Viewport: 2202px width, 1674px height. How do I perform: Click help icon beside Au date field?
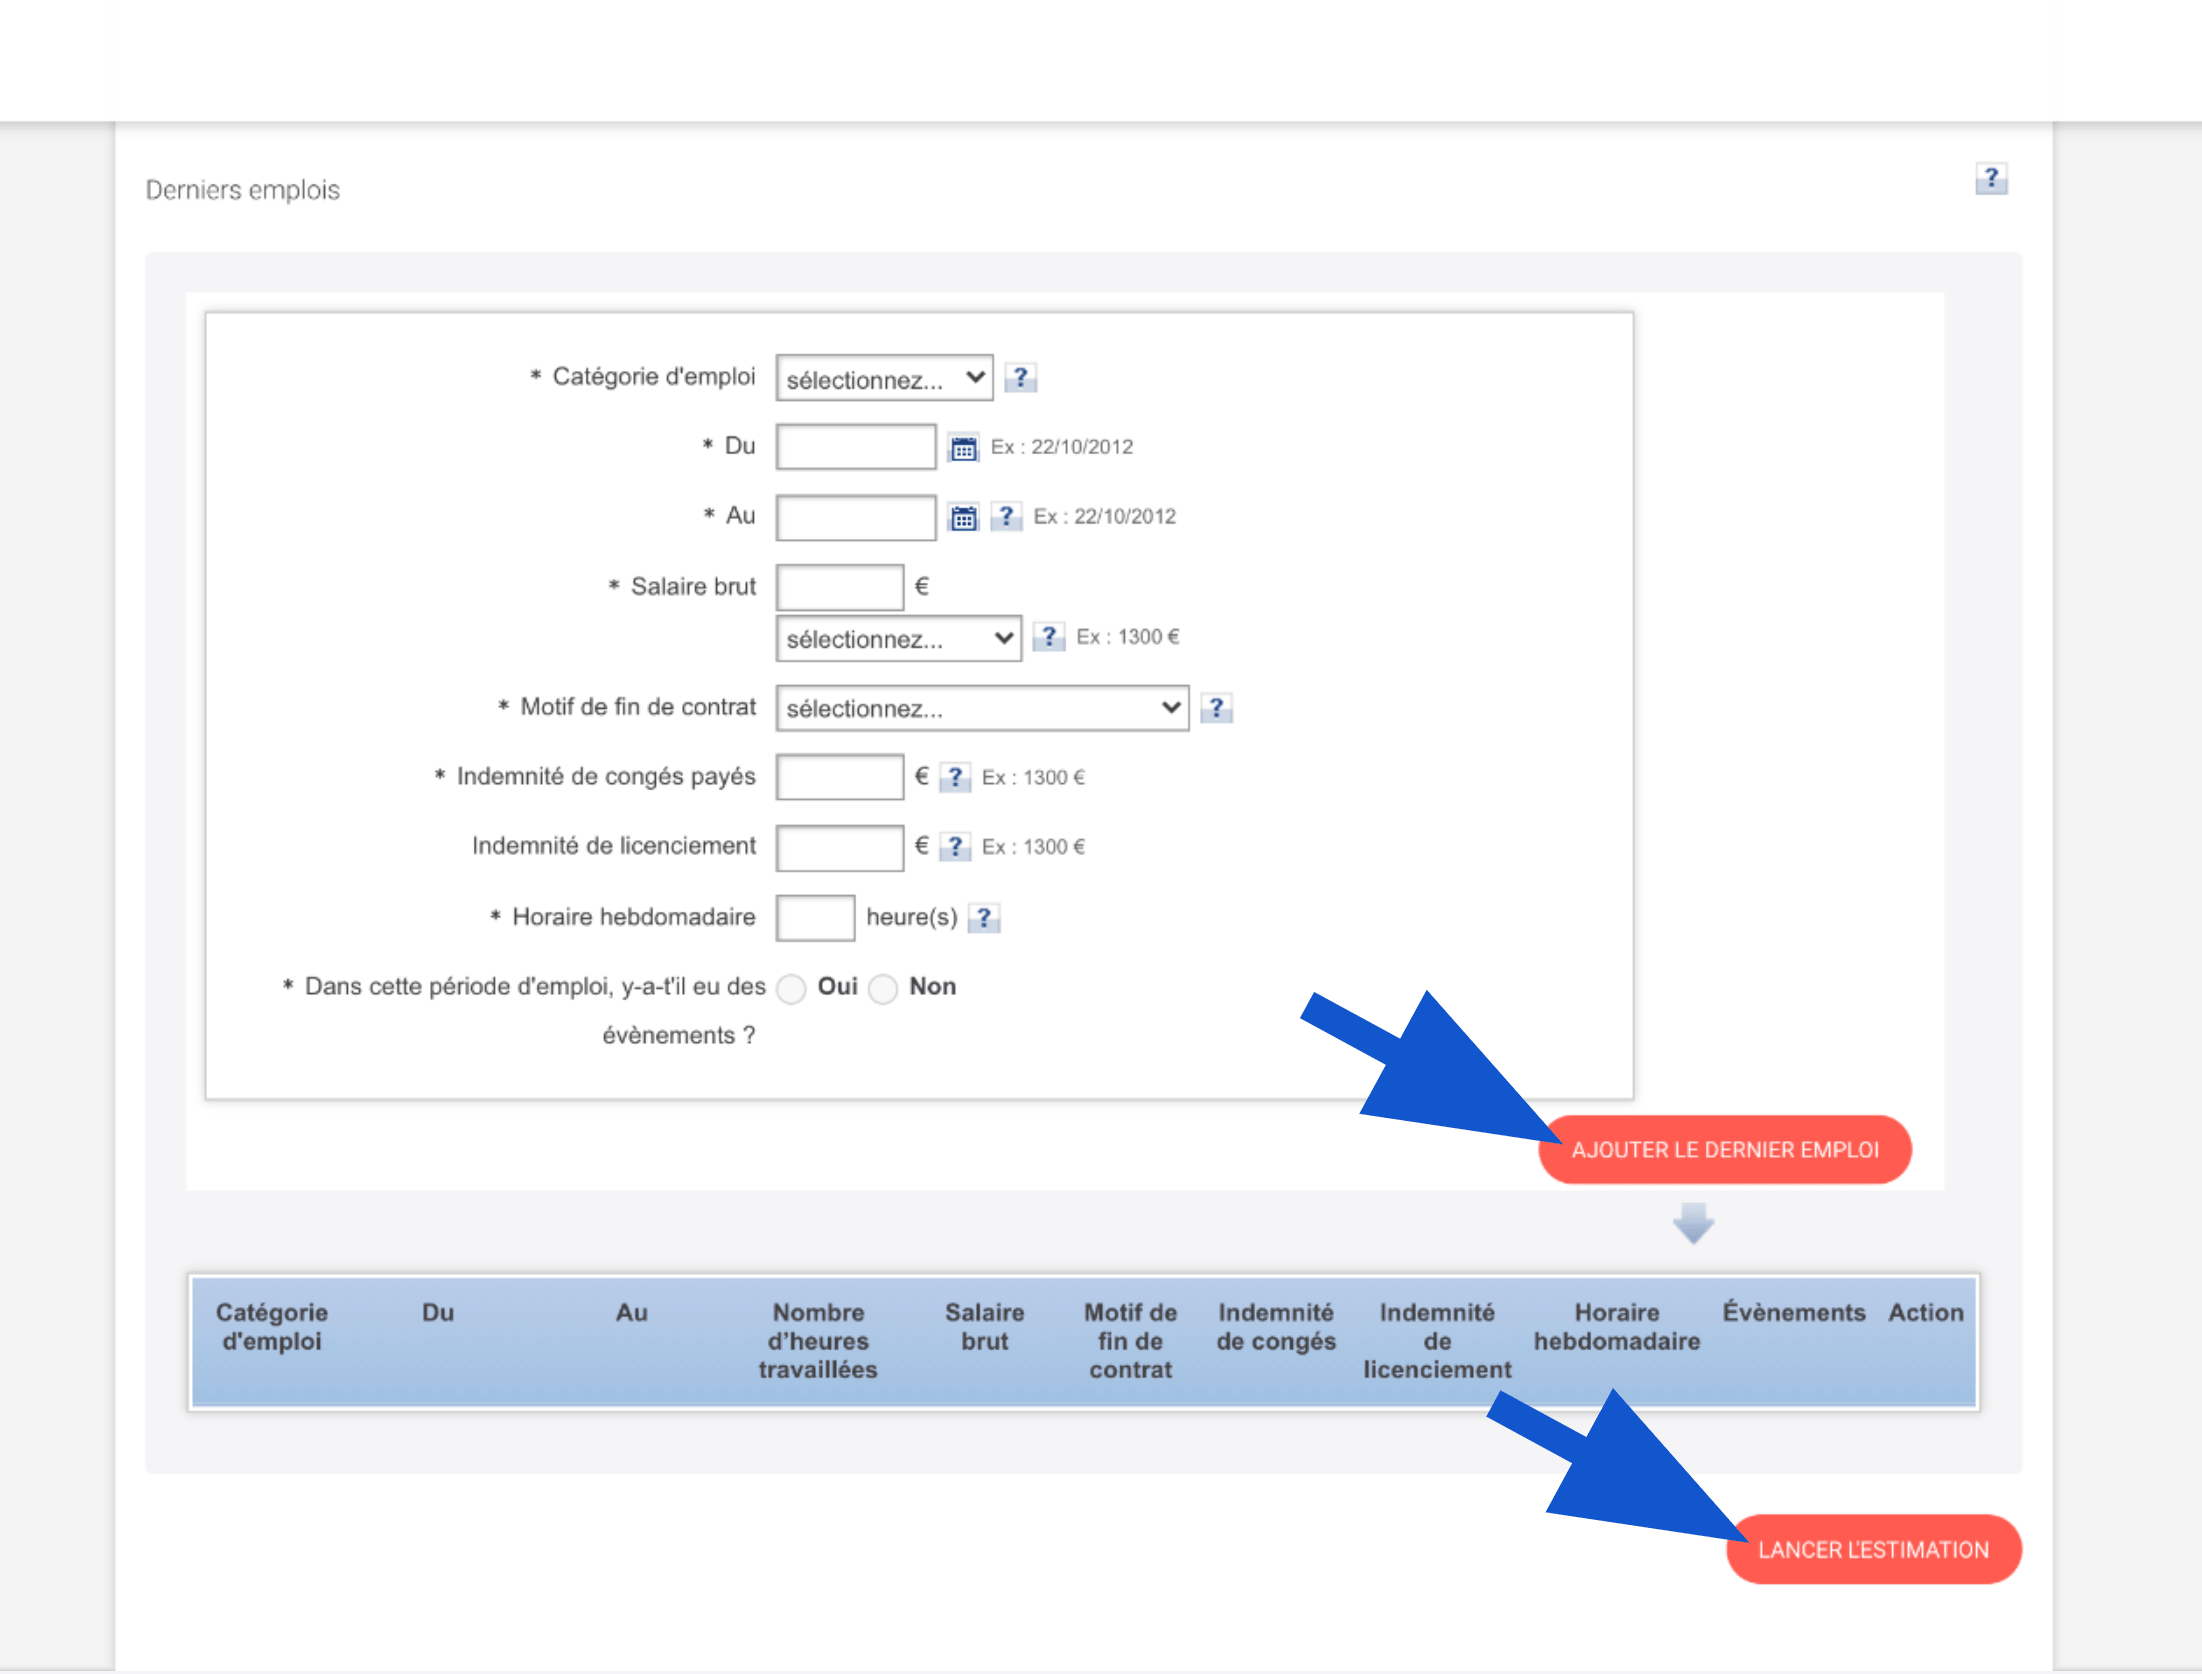pyautogui.click(x=1006, y=517)
